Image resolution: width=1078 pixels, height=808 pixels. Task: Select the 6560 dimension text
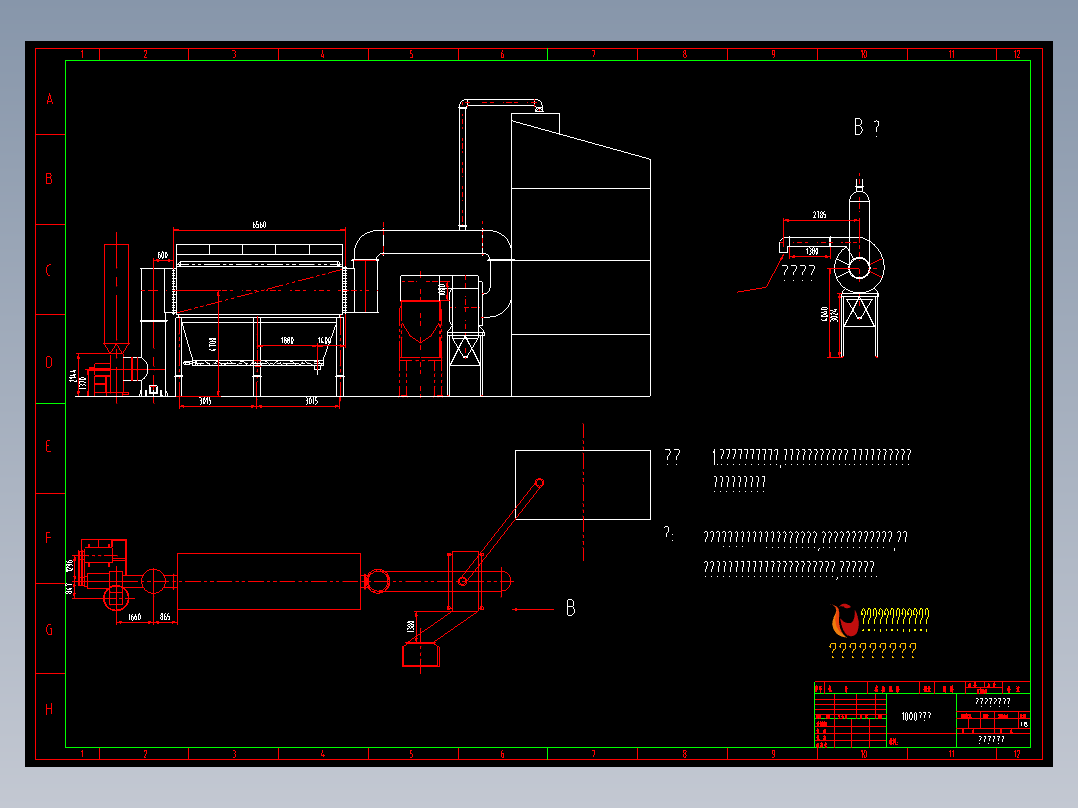click(x=259, y=225)
